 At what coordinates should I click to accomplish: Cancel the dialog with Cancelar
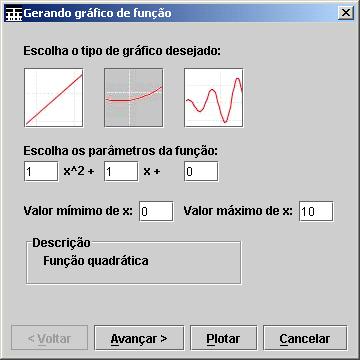pyautogui.click(x=305, y=338)
